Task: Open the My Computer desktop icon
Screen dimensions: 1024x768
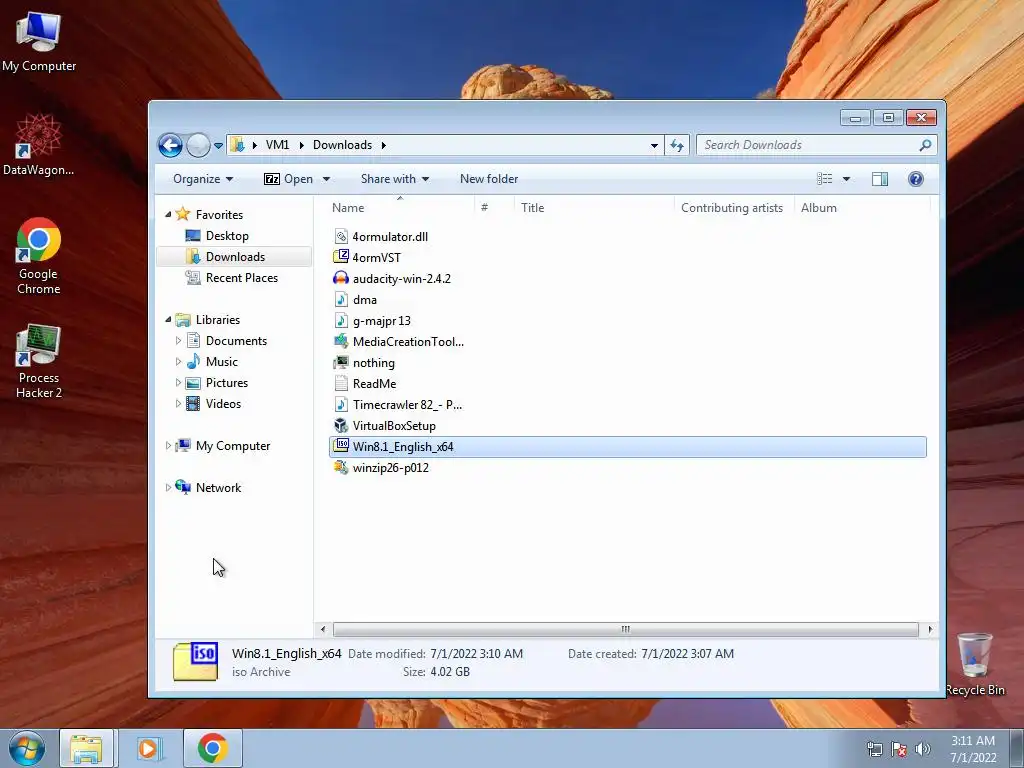Action: [x=39, y=42]
